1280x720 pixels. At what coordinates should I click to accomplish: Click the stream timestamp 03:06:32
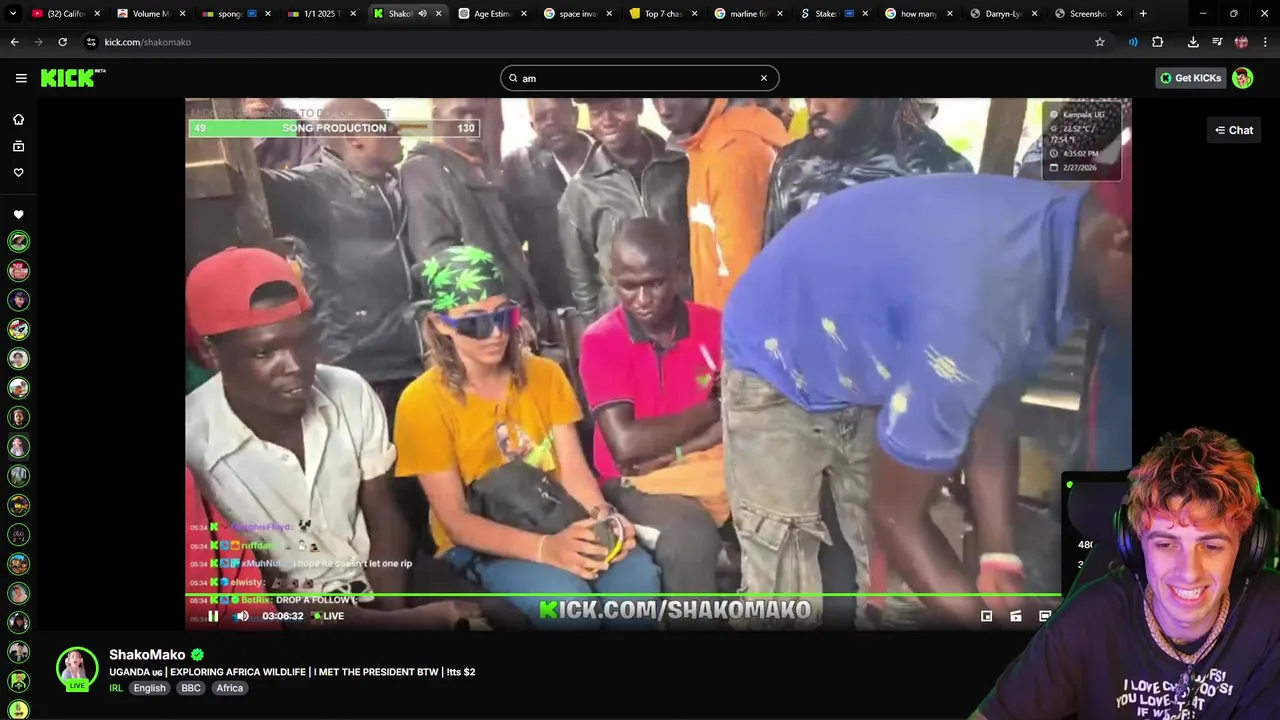[282, 616]
